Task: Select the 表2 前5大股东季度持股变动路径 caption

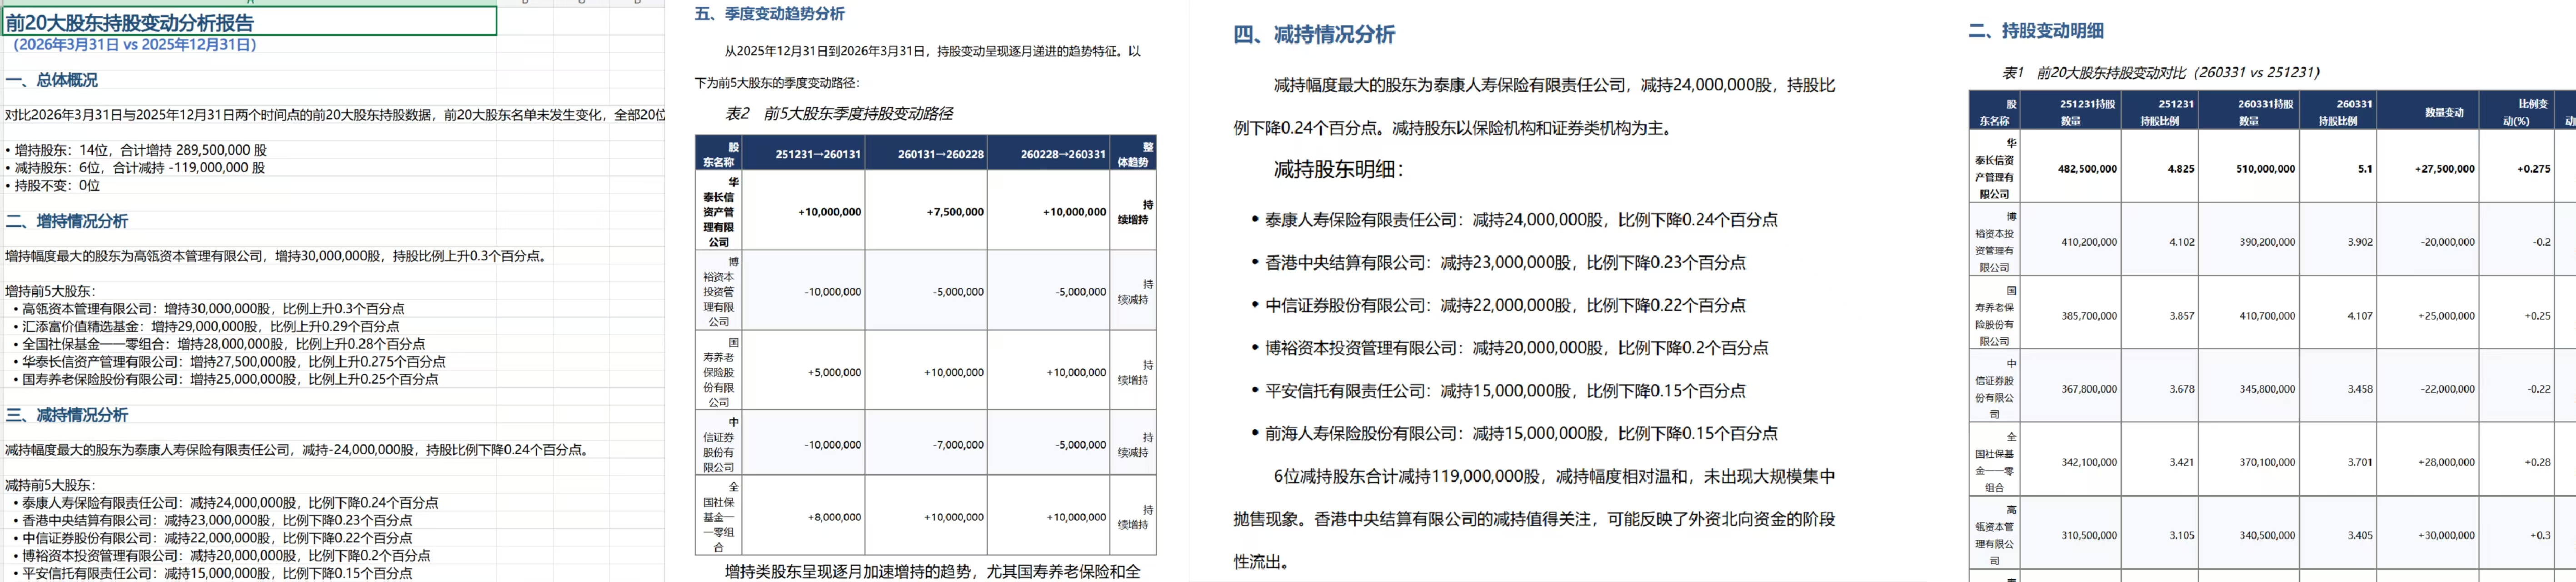Action: pos(839,114)
